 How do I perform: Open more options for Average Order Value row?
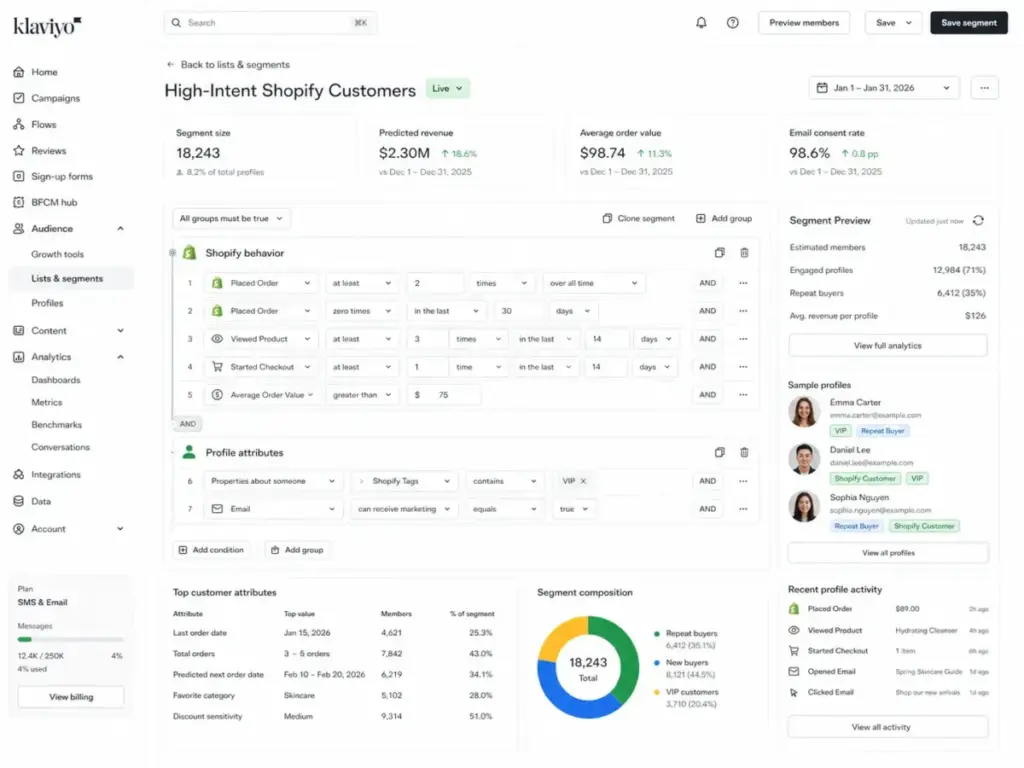click(x=743, y=395)
